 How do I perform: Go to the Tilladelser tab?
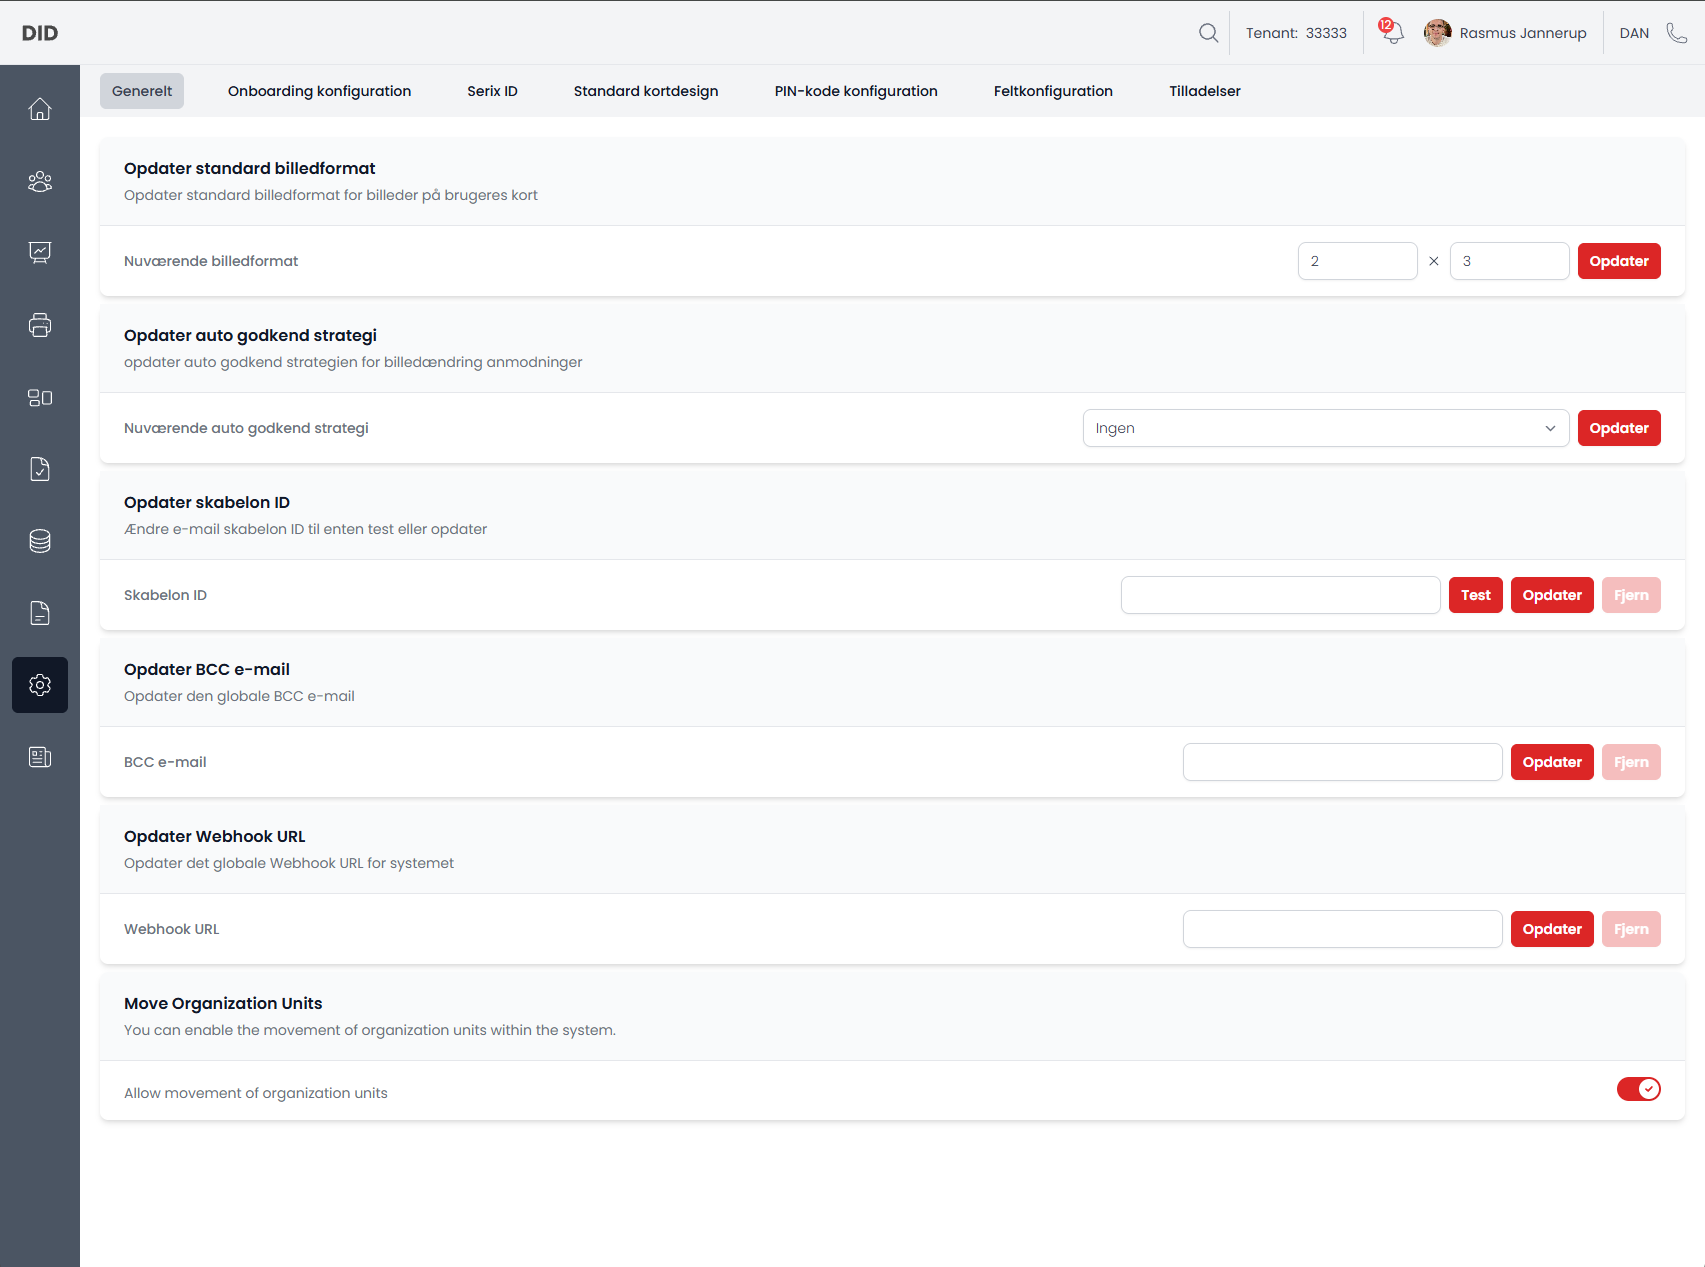[x=1204, y=91]
